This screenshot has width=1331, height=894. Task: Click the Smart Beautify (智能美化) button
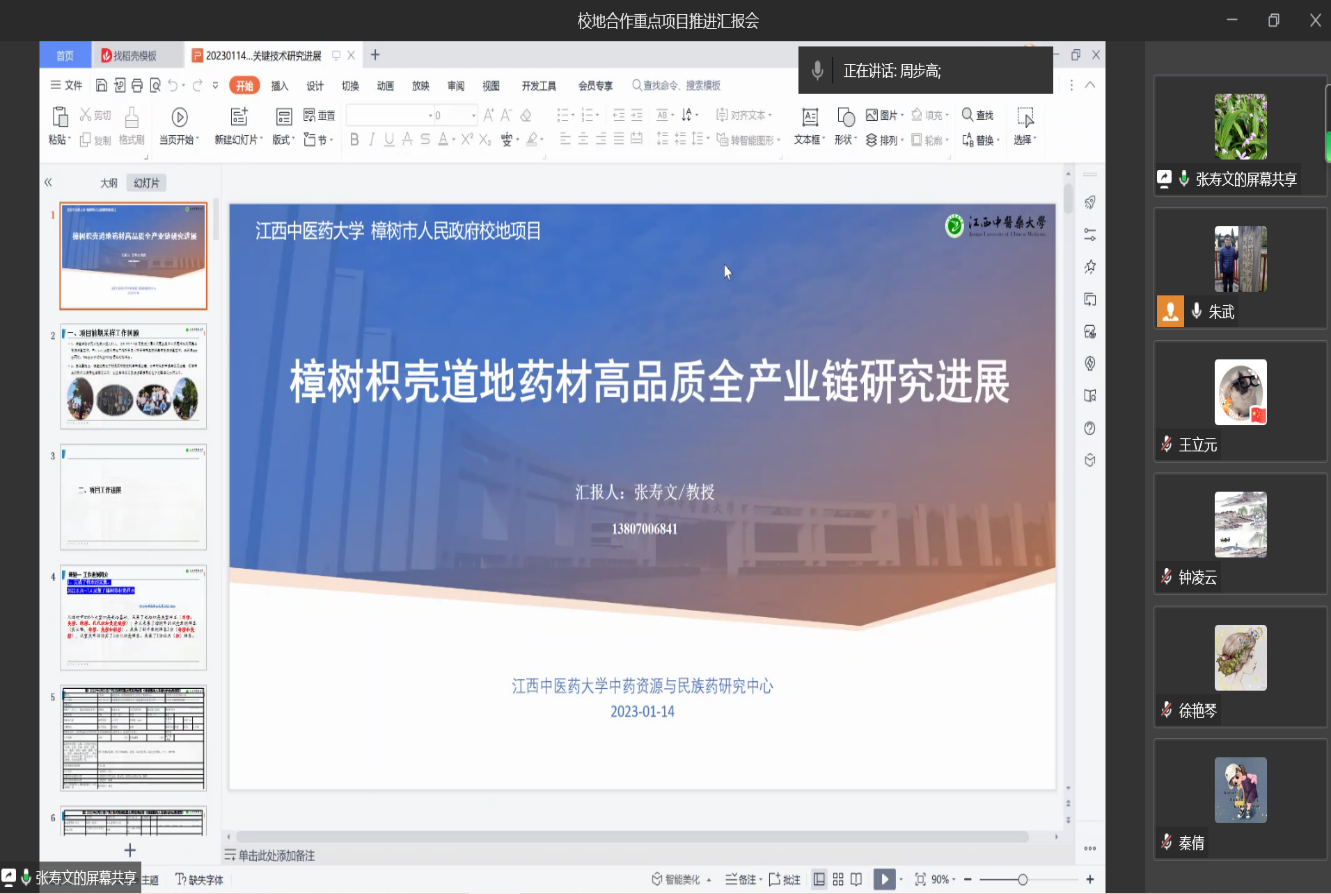682,880
